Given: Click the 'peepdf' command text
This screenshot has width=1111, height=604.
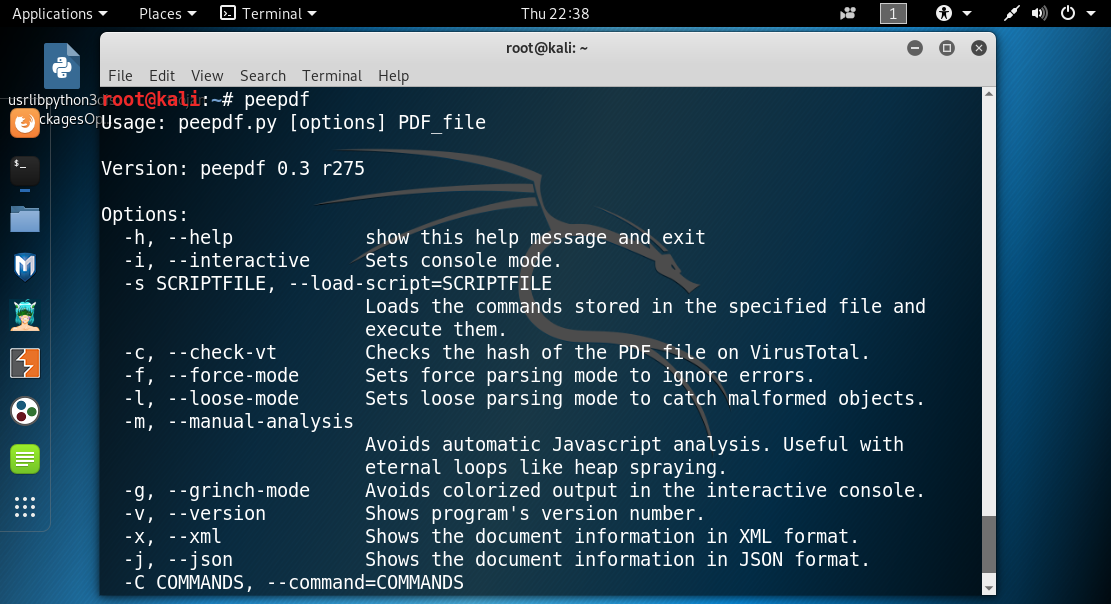Looking at the screenshot, I should click(277, 100).
